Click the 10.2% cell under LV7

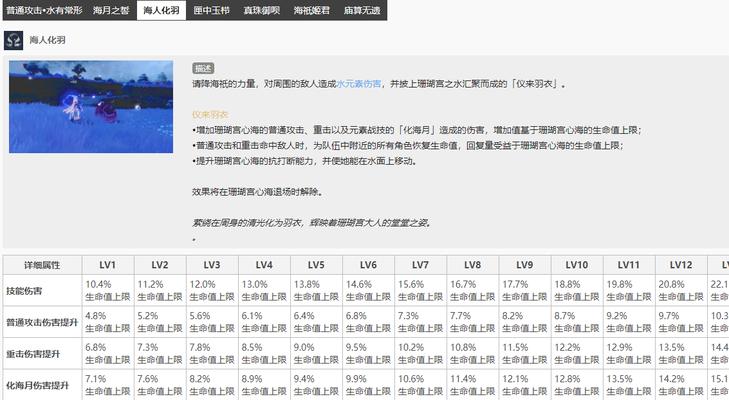[x=420, y=354]
